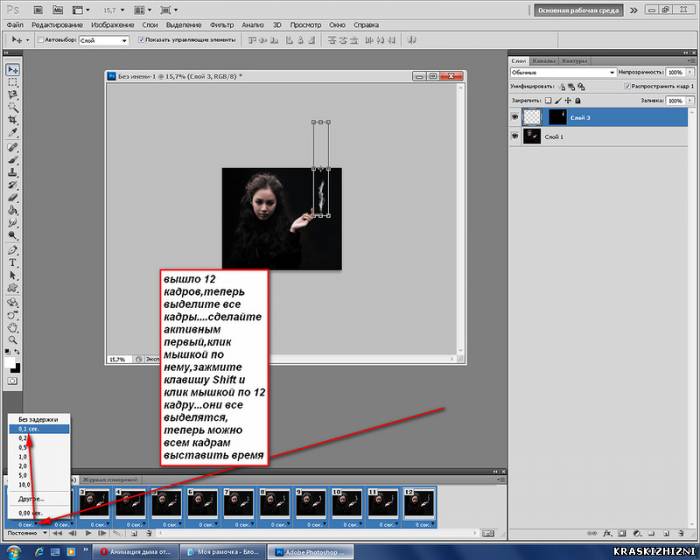This screenshot has height=560, width=700.
Task: Select the Zoom tool in the toolbox
Action: pyautogui.click(x=12, y=340)
